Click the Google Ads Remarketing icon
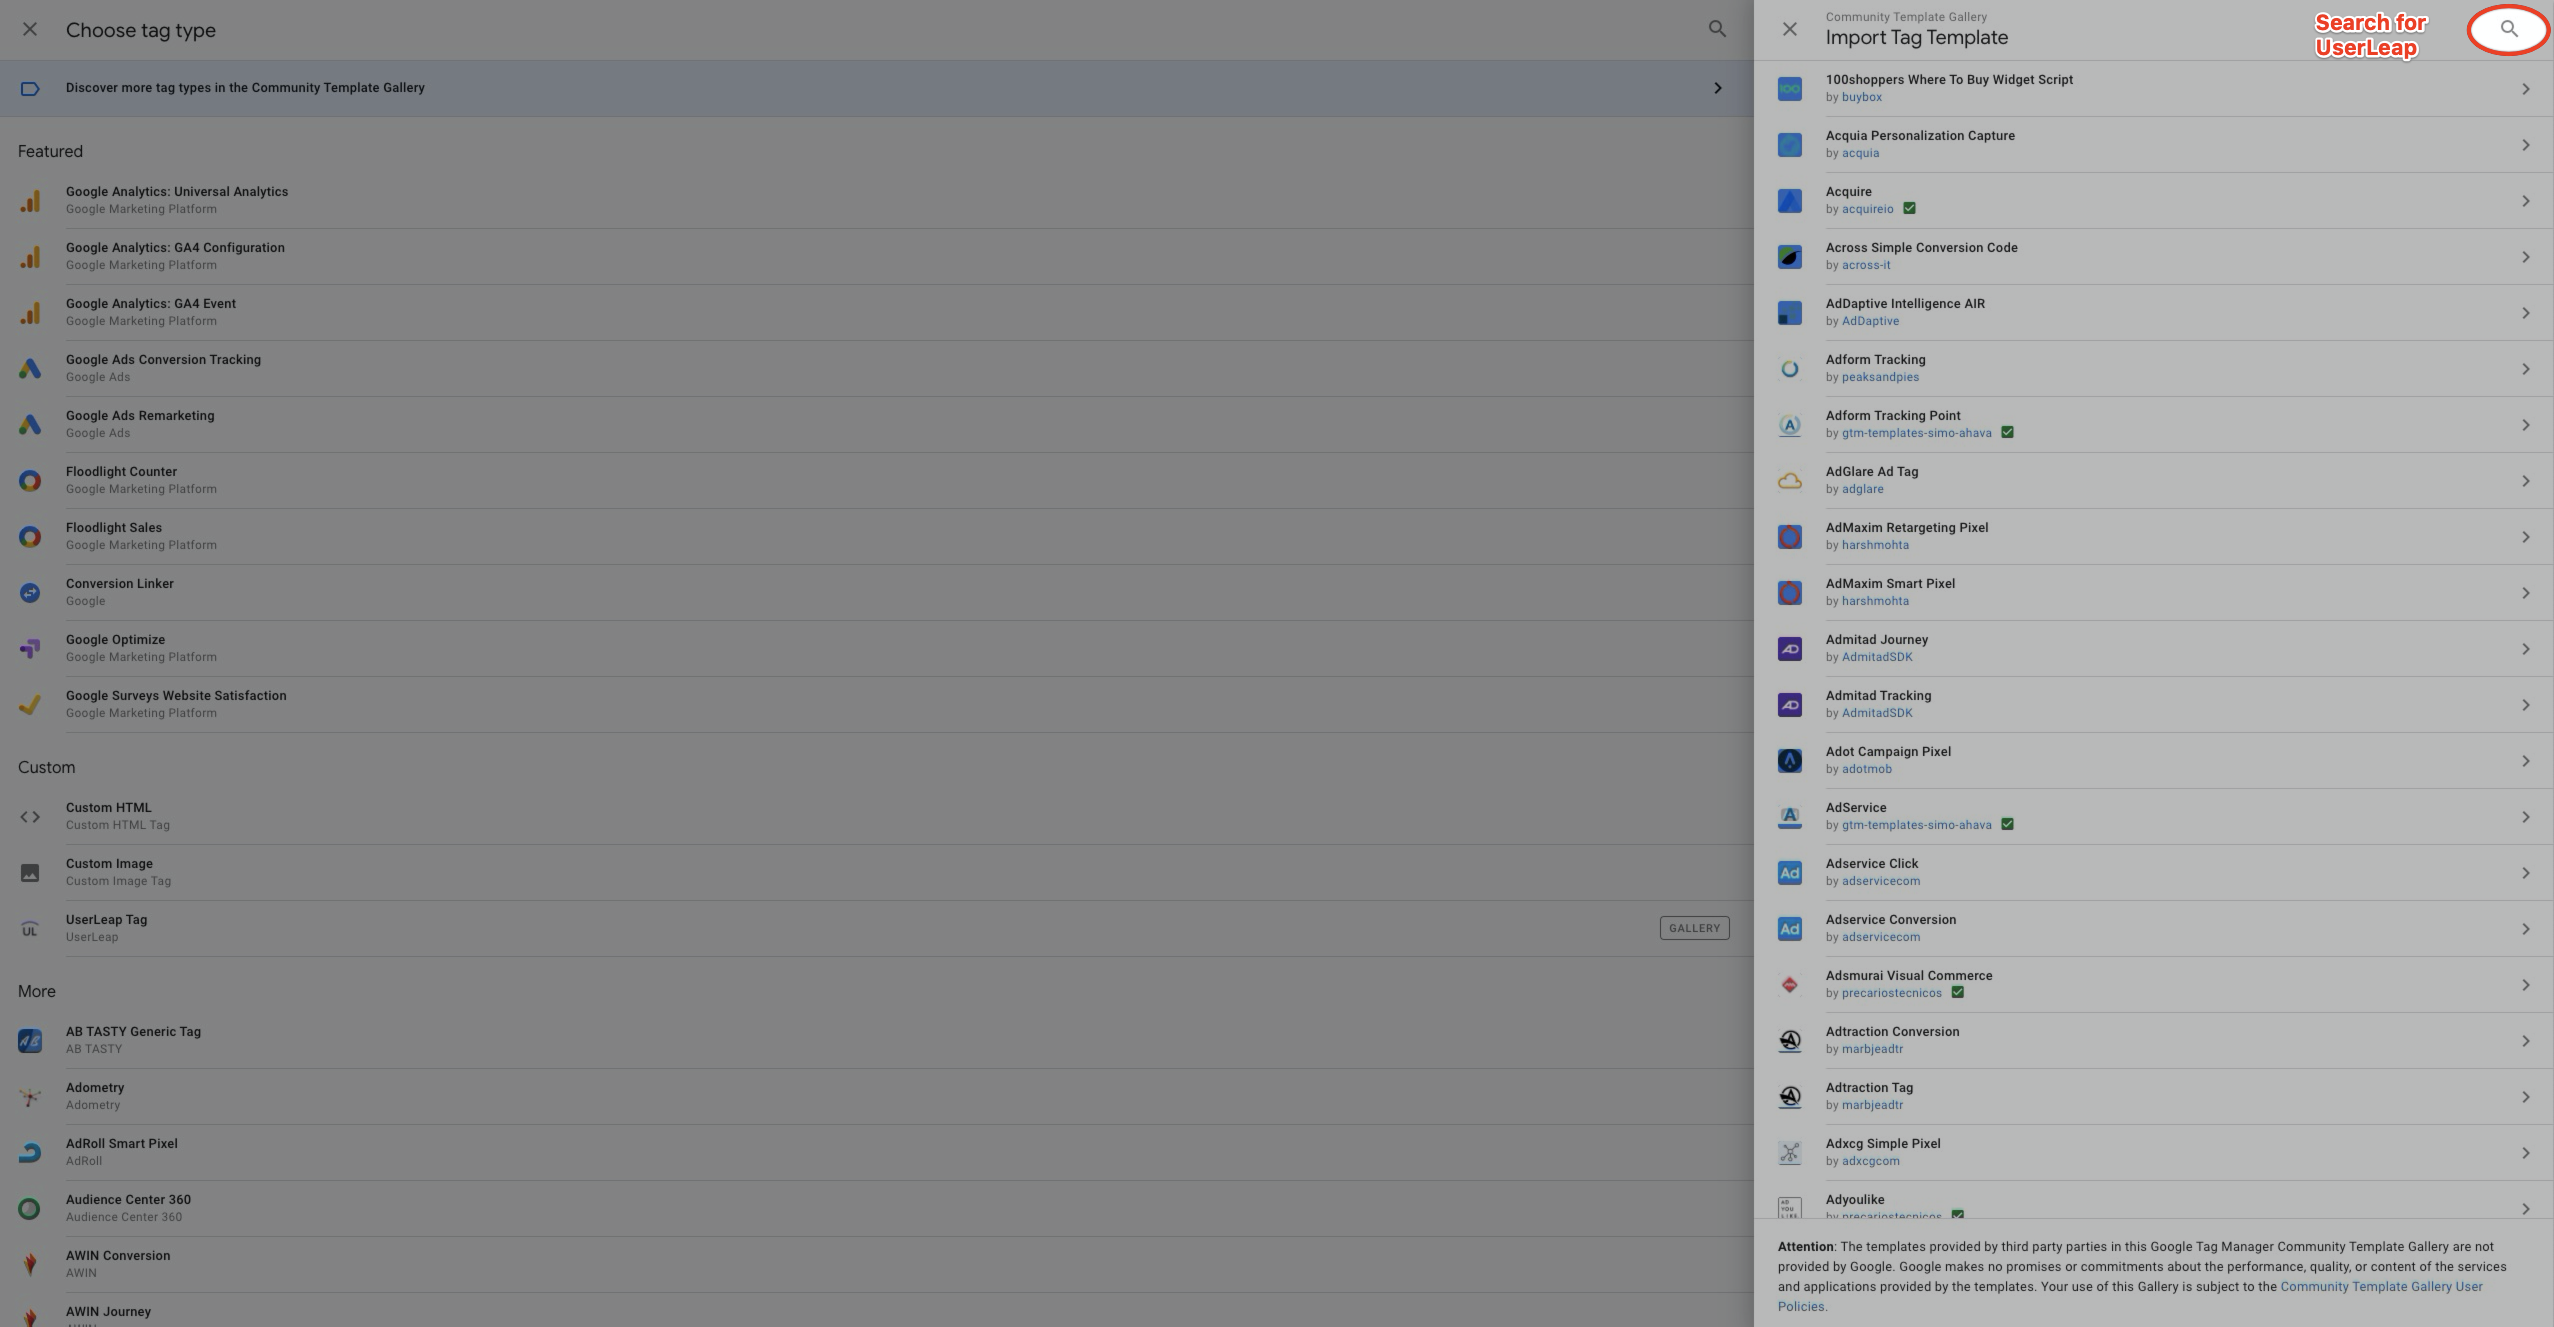 [30, 425]
